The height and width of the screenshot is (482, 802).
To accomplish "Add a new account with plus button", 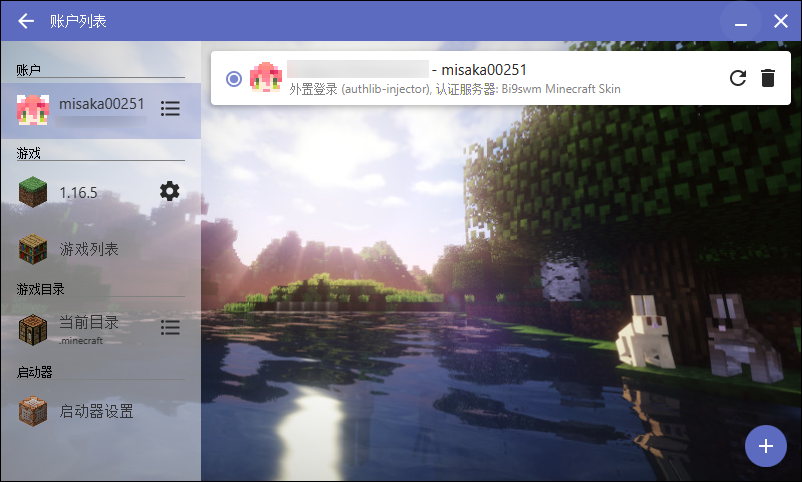I will tap(766, 446).
